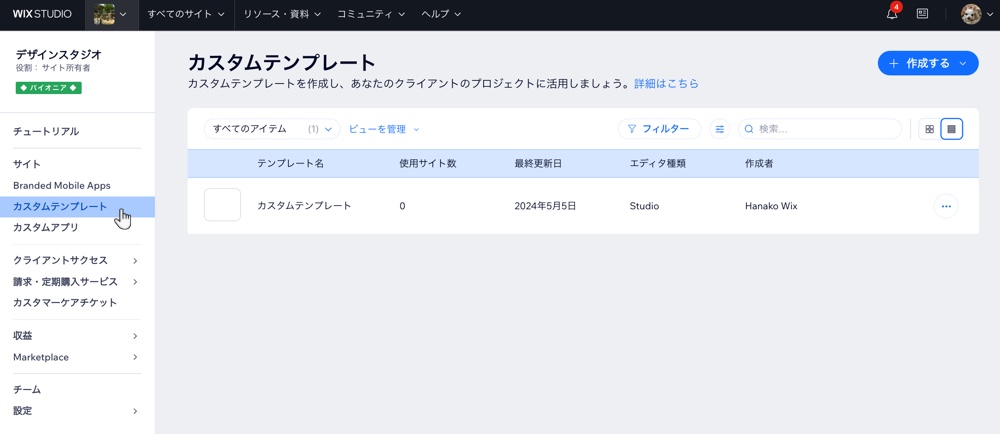The height and width of the screenshot is (434, 1000).
Task: Open the すべてのサイト dropdown
Action: coord(186,14)
